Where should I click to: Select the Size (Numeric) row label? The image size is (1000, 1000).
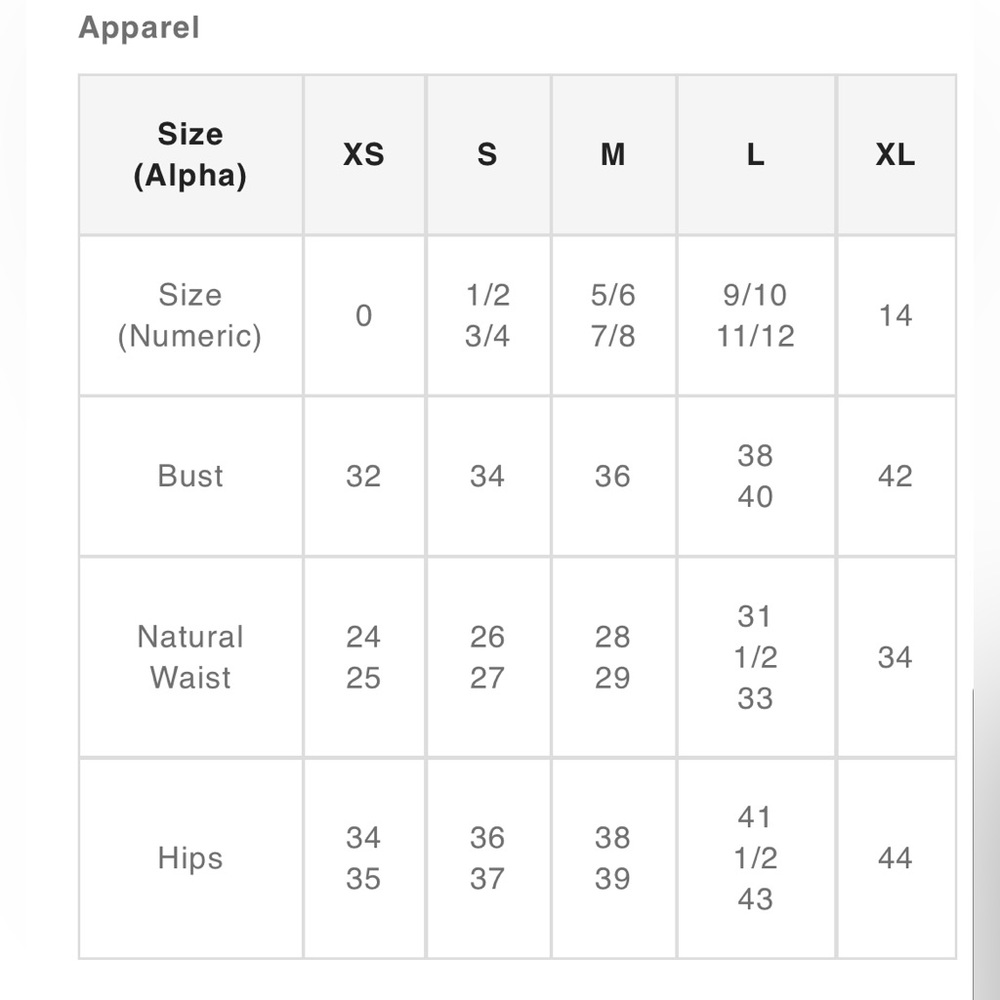point(190,316)
